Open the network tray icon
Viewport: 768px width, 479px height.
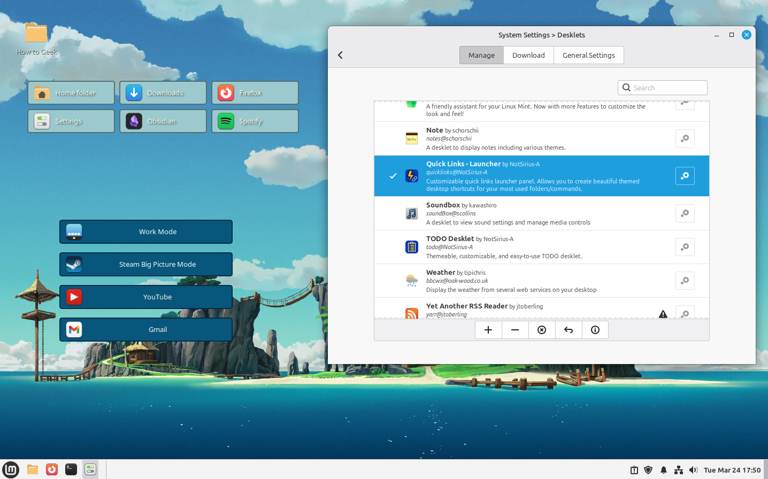click(678, 470)
